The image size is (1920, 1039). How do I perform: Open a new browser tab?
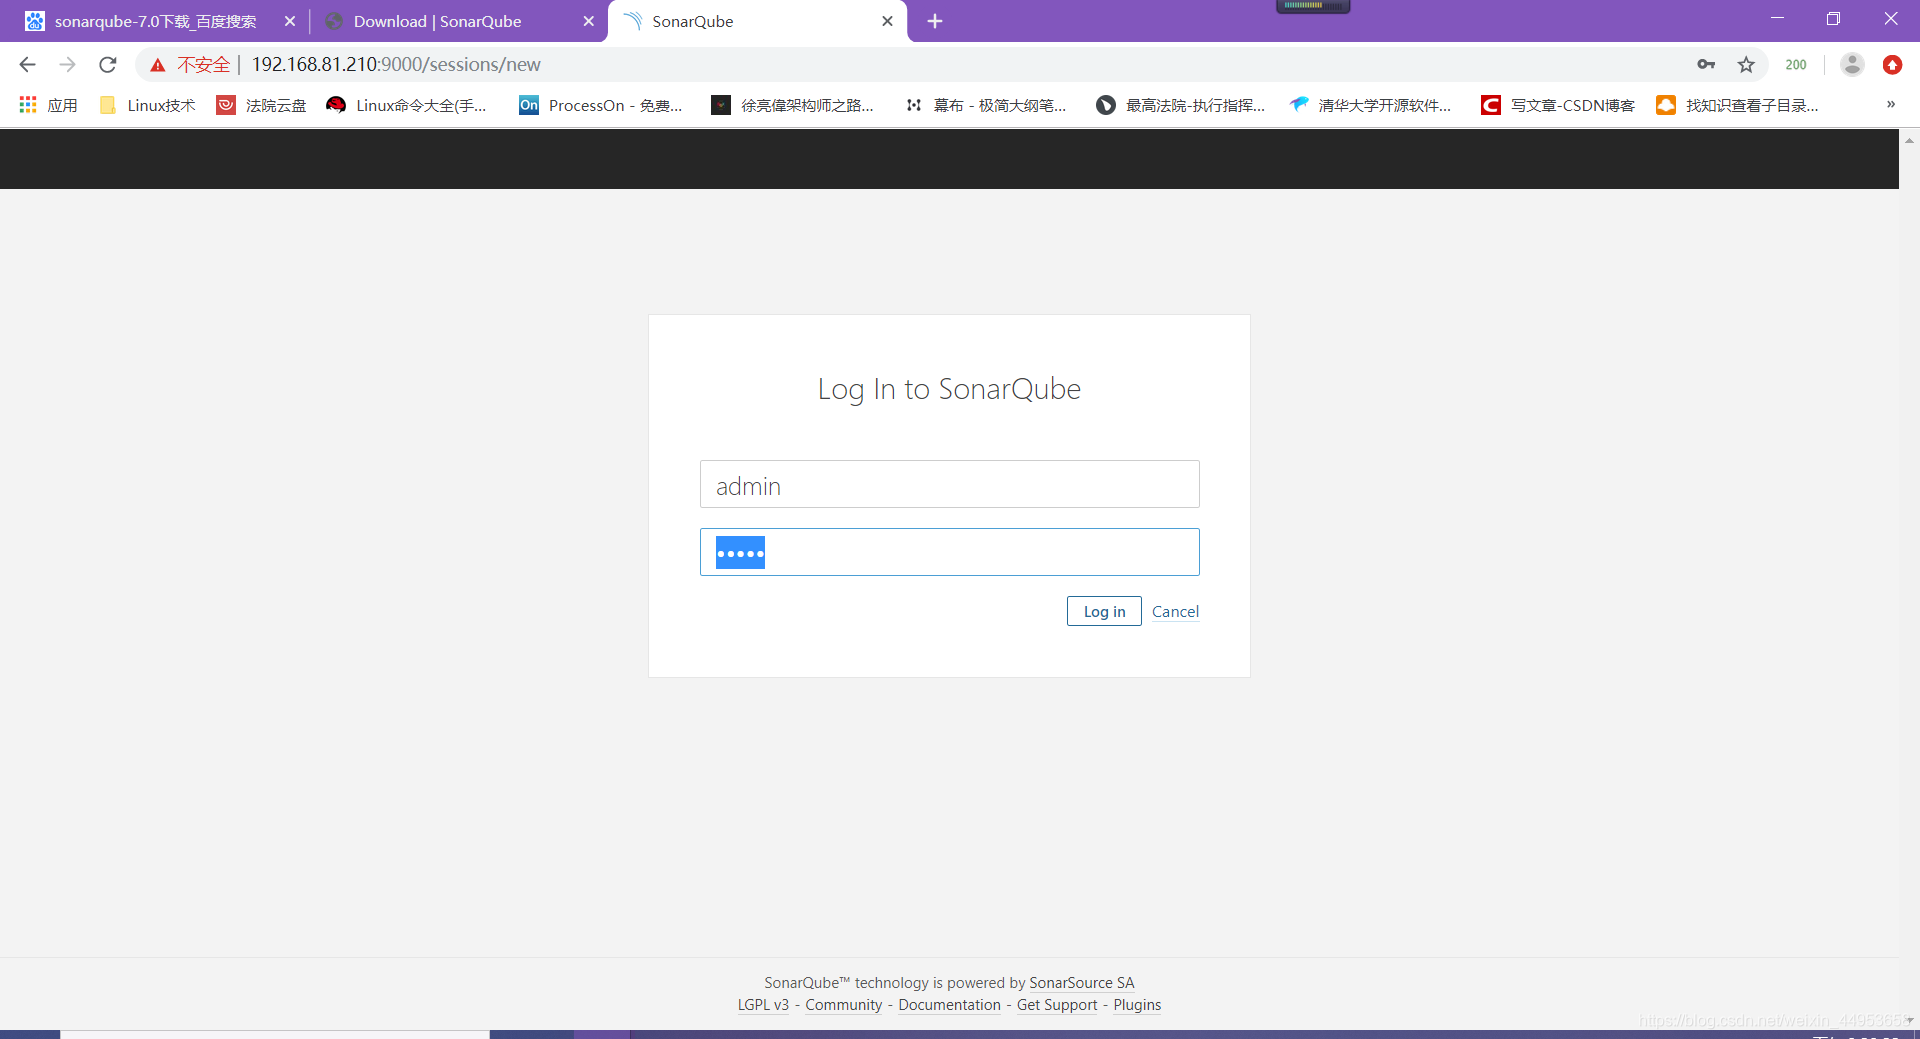(935, 21)
